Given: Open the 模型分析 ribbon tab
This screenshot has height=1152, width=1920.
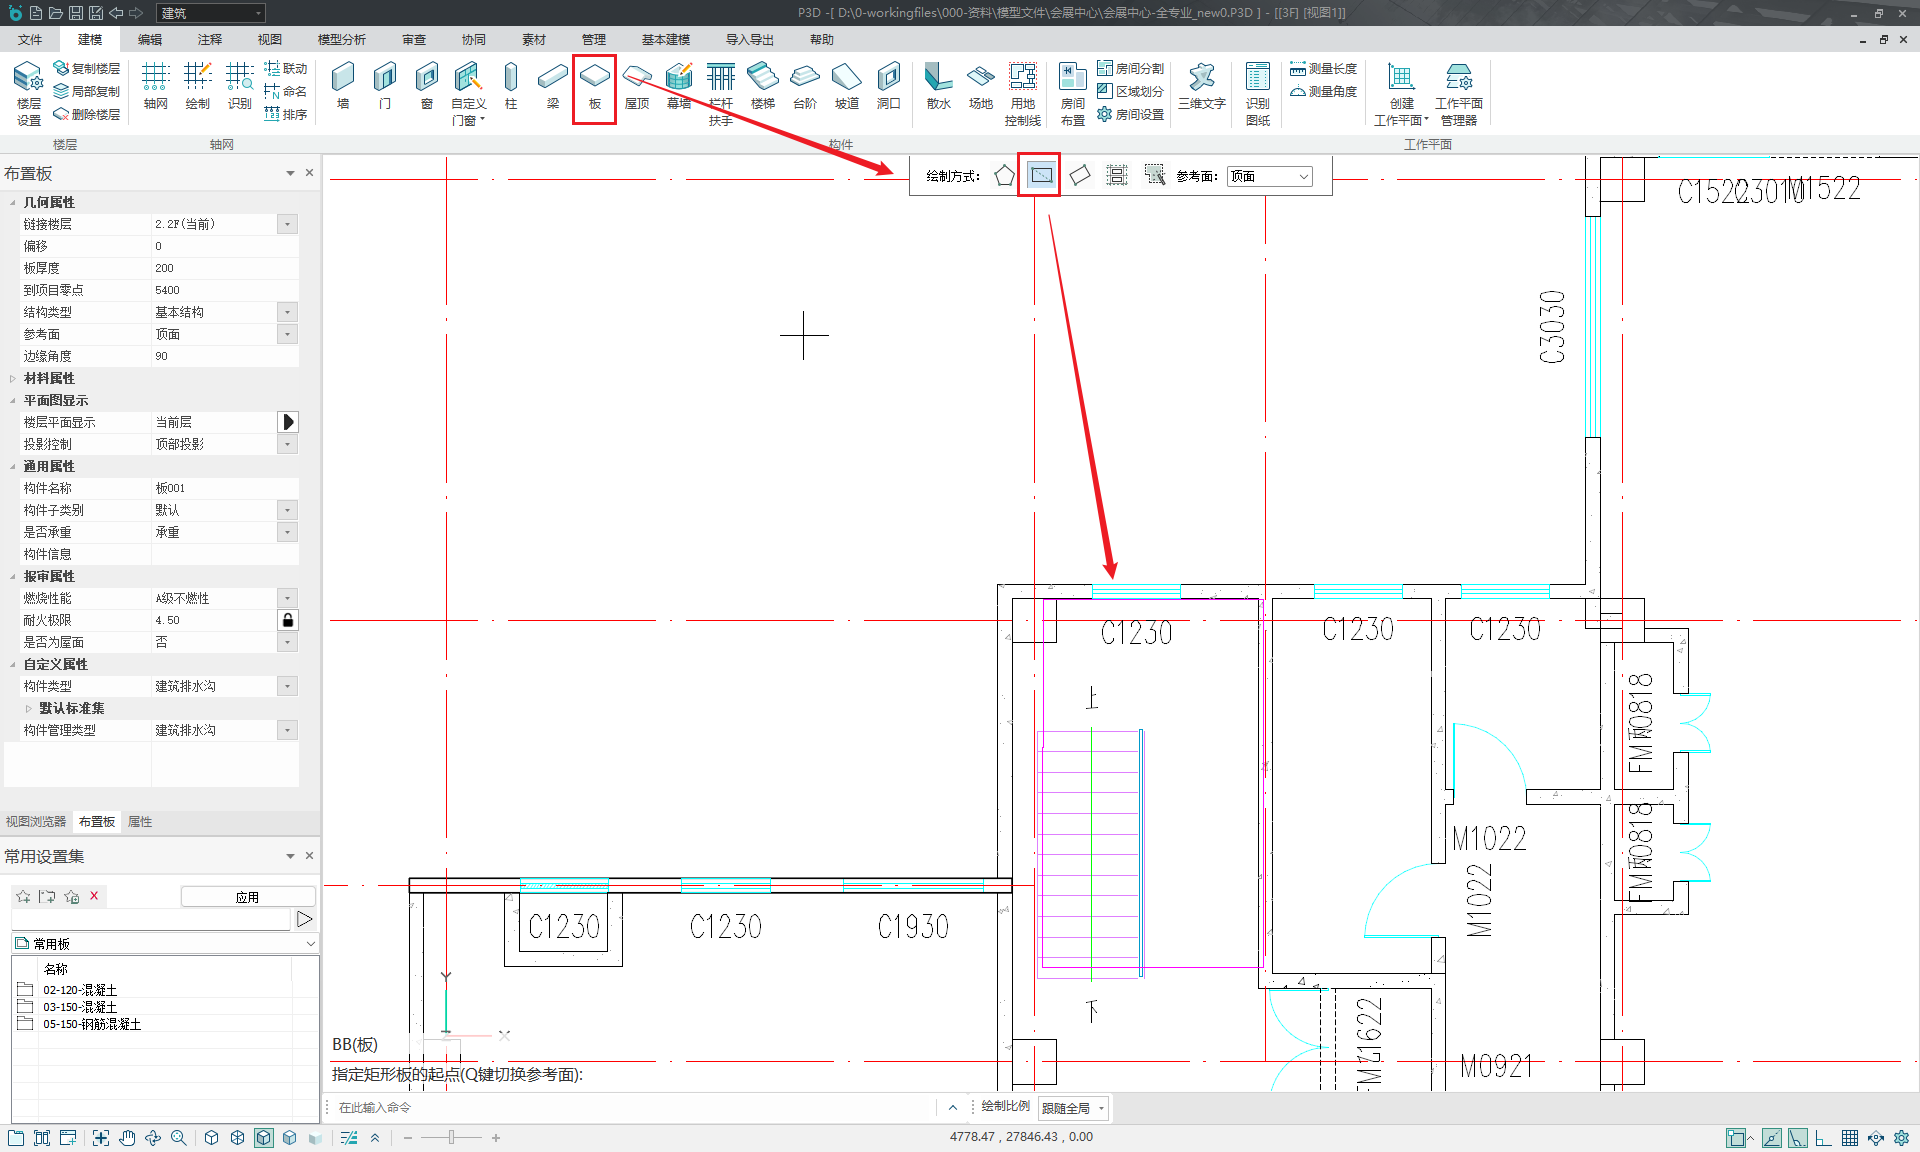Looking at the screenshot, I should pos(341,39).
